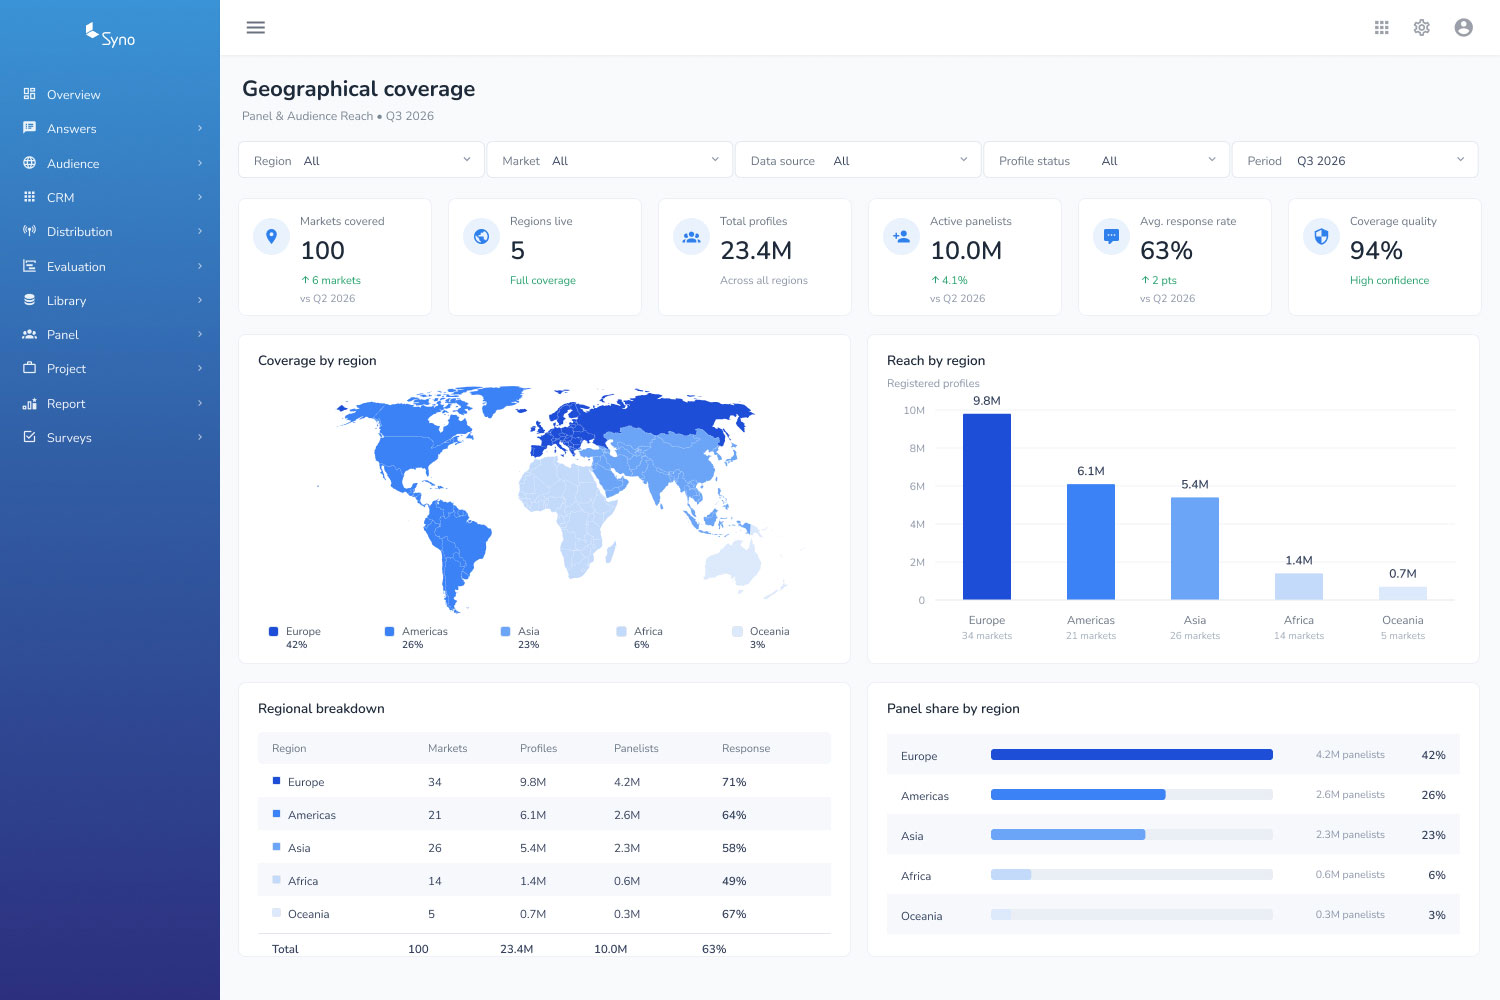
Task: Click the Europe legend swatch under the map
Action: point(273,631)
